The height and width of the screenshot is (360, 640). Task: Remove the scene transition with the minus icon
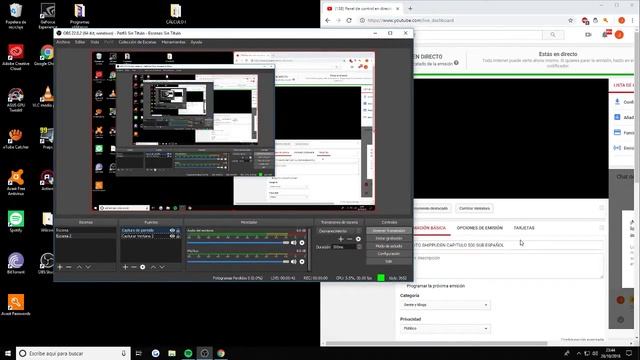click(349, 239)
